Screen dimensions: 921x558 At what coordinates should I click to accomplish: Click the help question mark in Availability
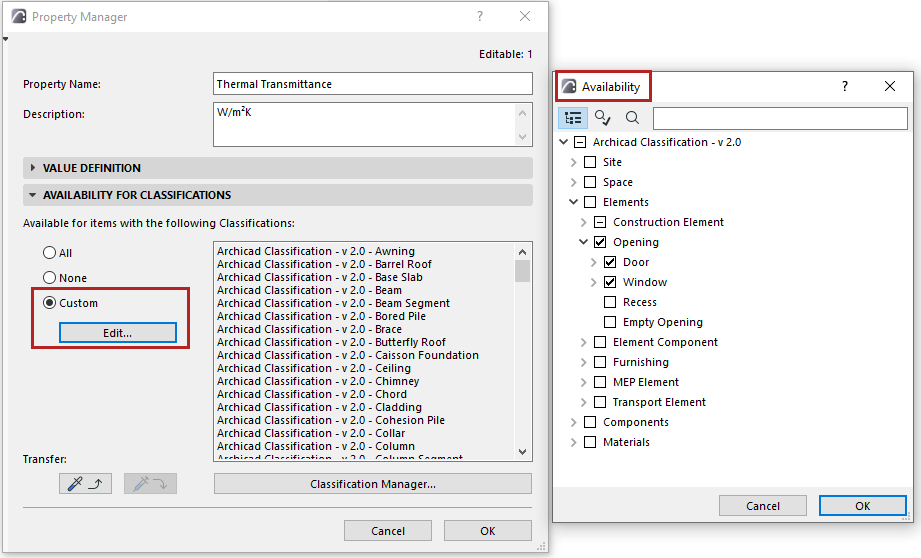tap(845, 87)
